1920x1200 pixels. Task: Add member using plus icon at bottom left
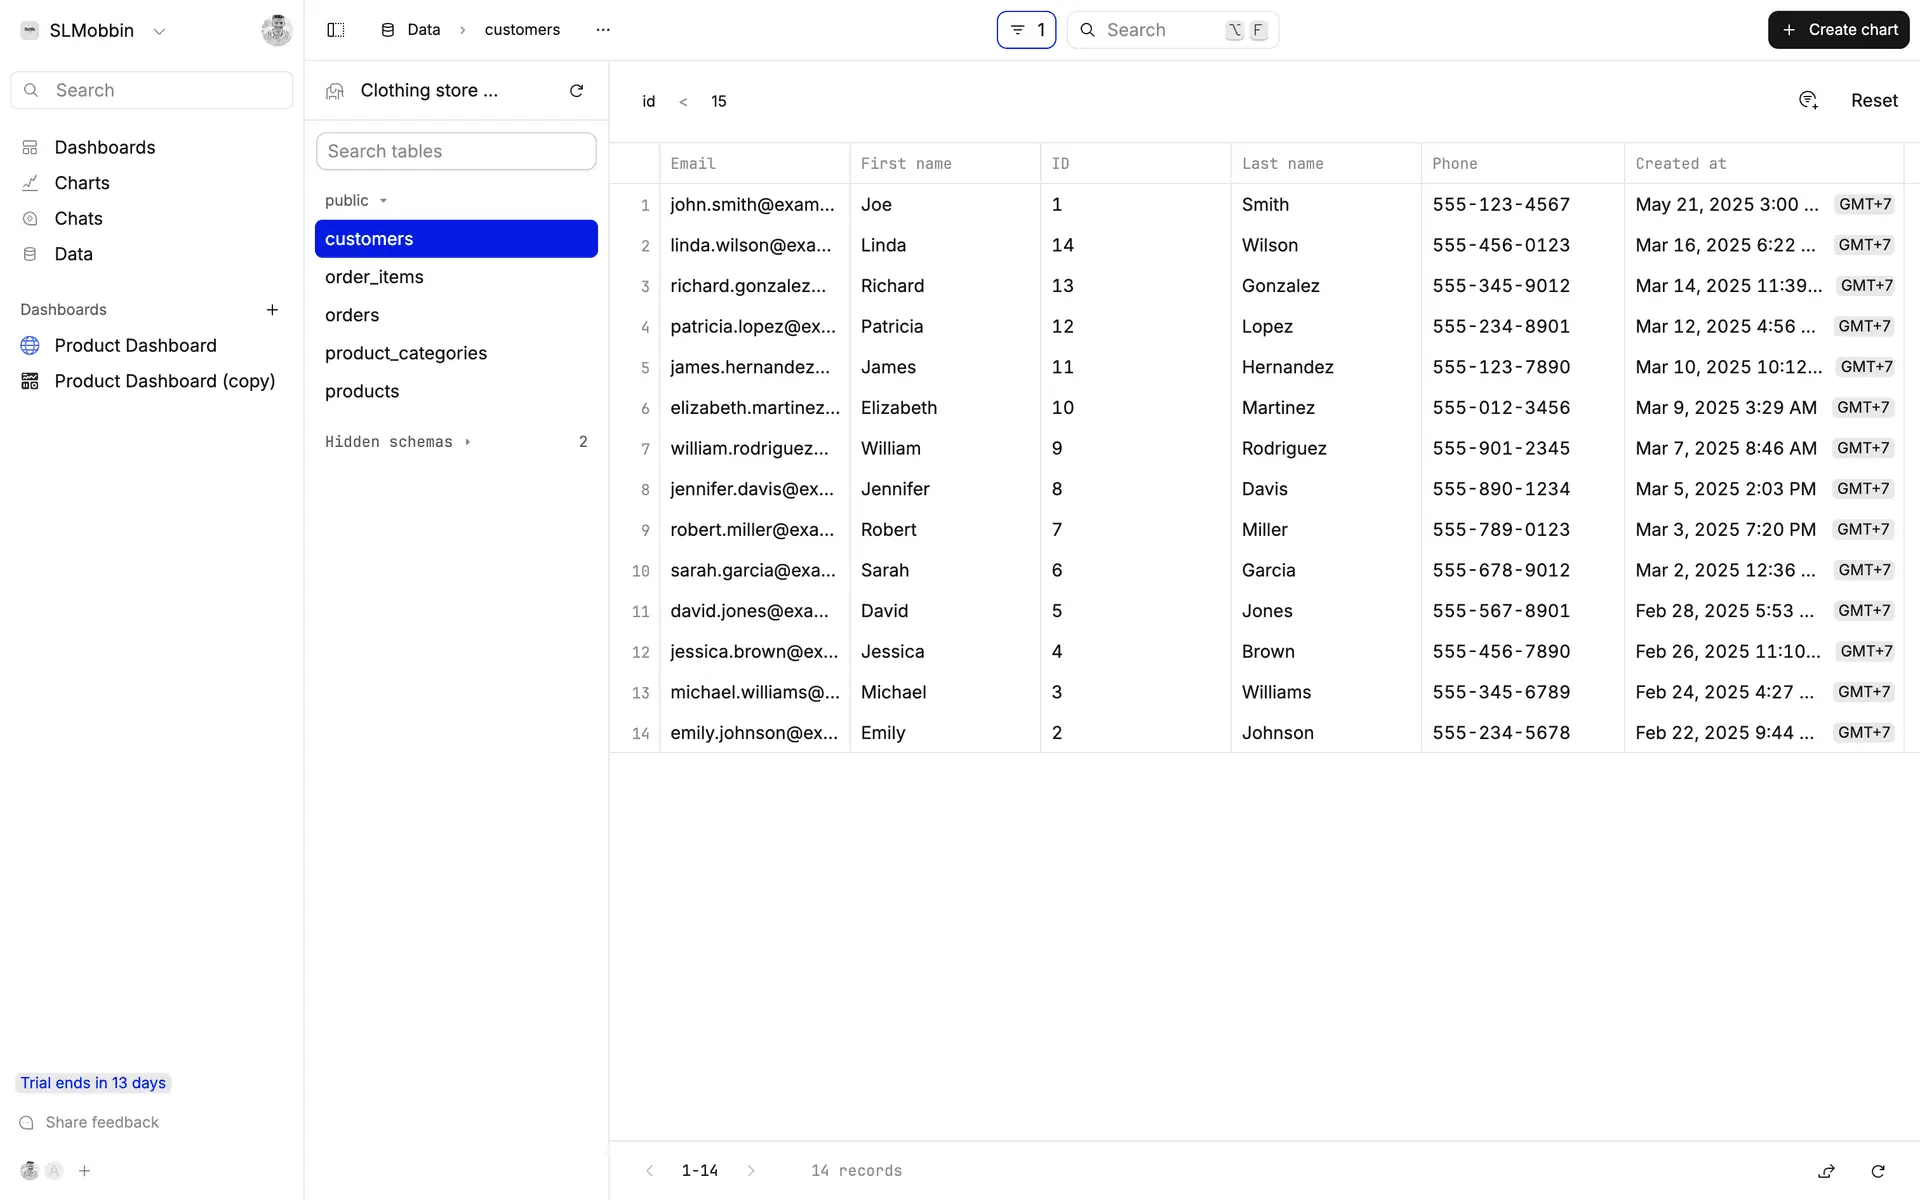click(85, 1171)
